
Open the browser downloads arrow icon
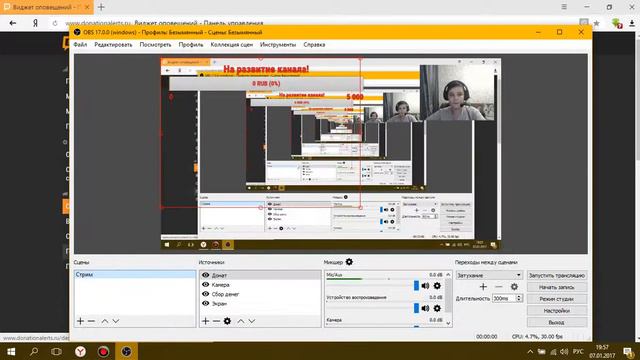coord(632,24)
